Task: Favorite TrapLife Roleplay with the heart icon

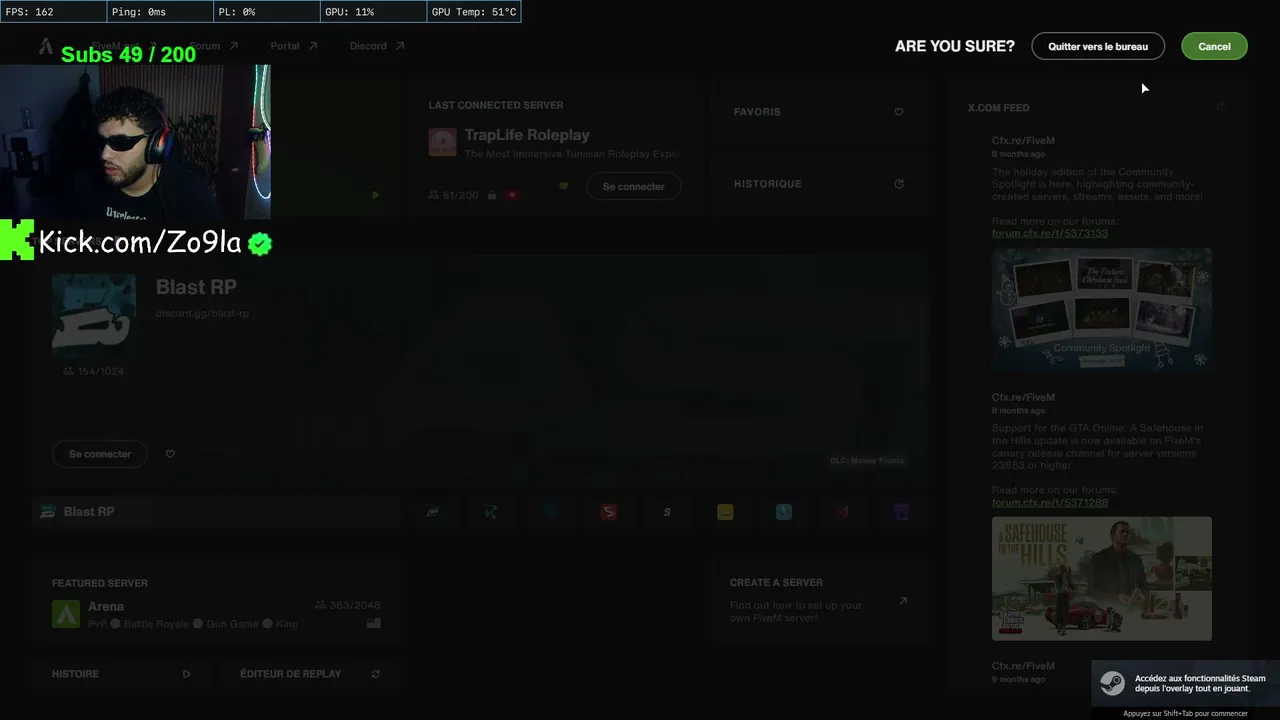Action: click(564, 186)
